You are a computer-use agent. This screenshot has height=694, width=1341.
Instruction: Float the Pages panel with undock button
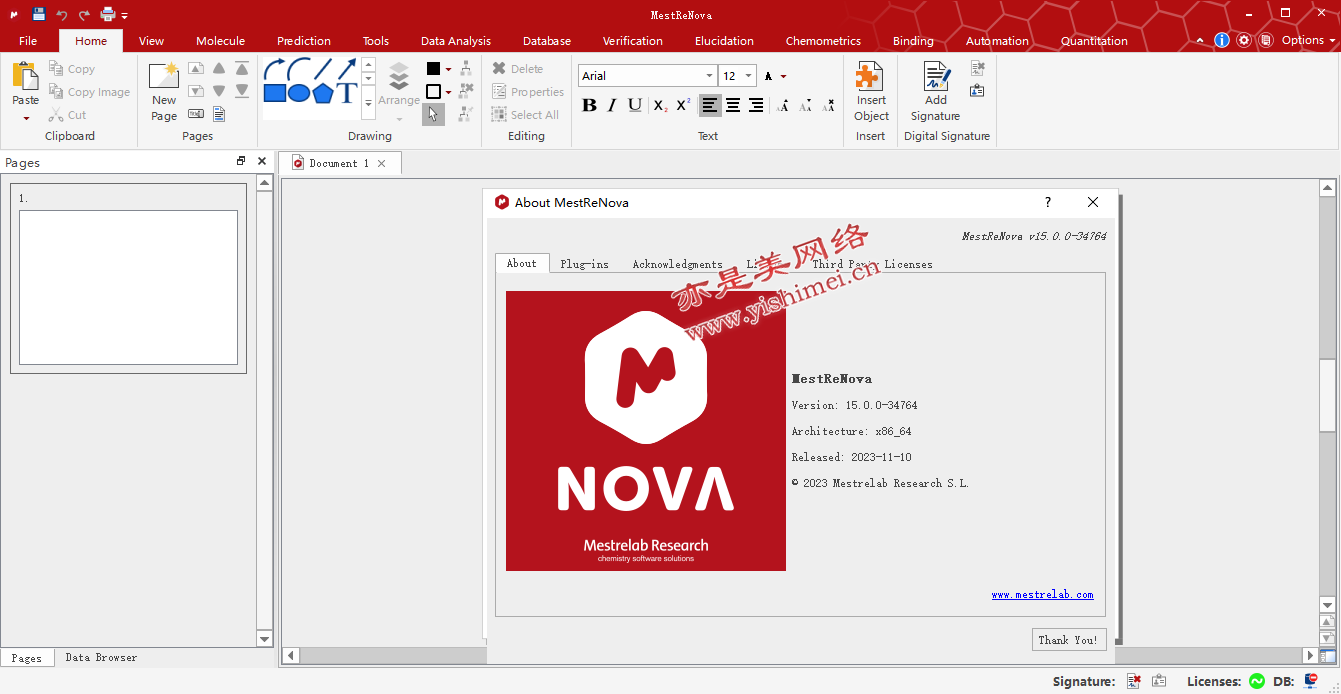(x=241, y=161)
